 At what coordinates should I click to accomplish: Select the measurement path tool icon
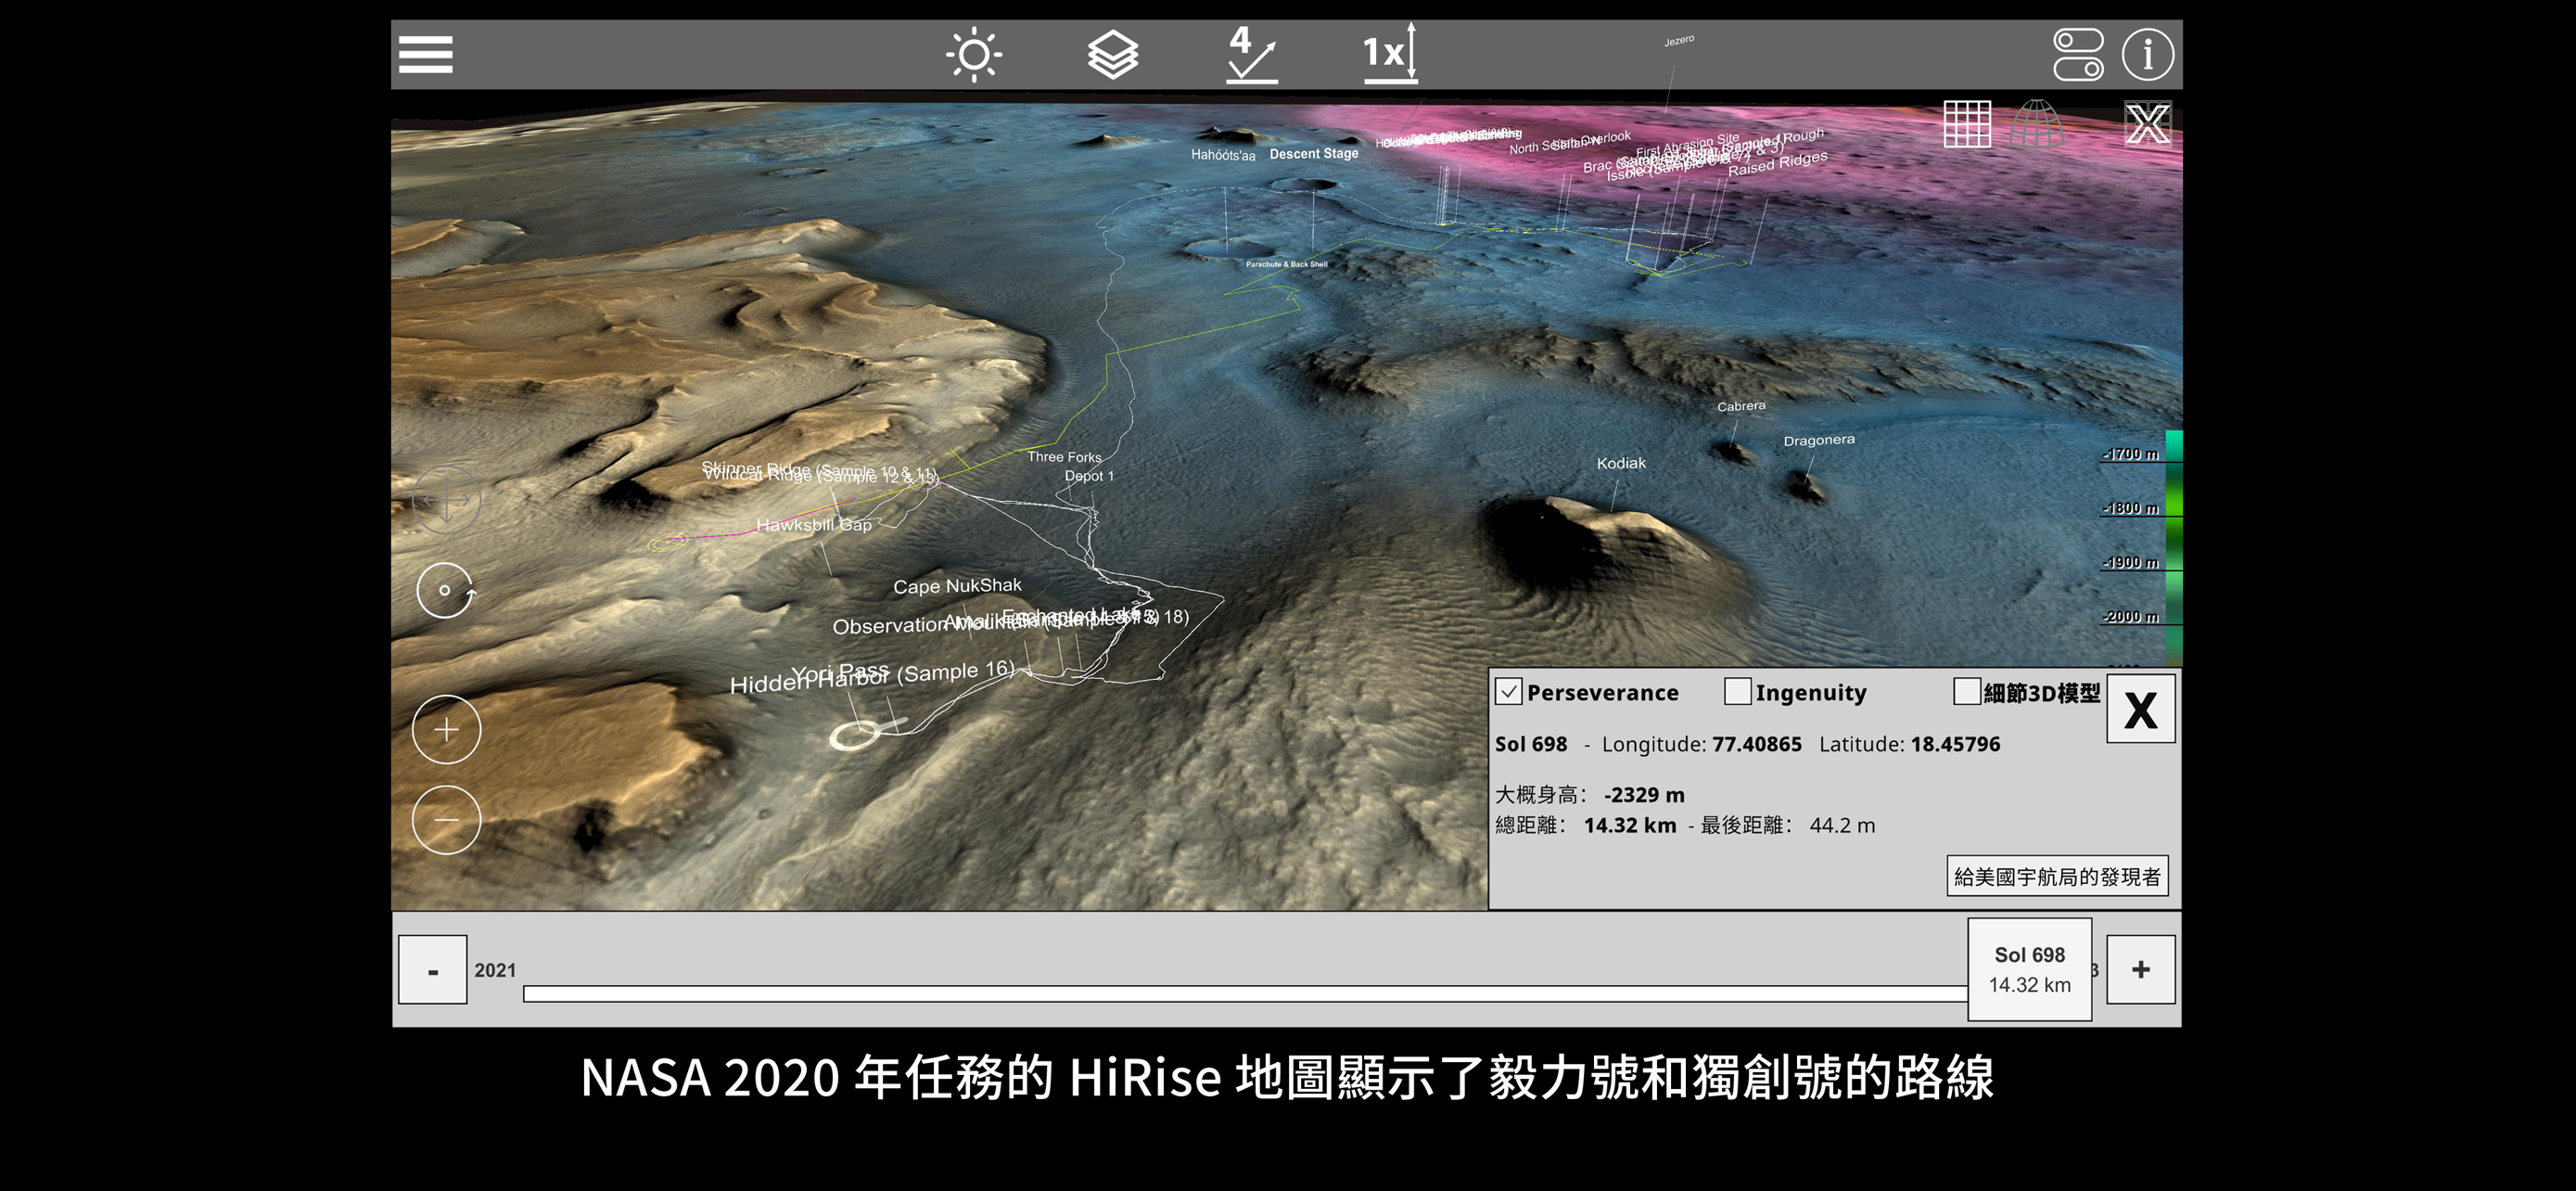[1251, 54]
